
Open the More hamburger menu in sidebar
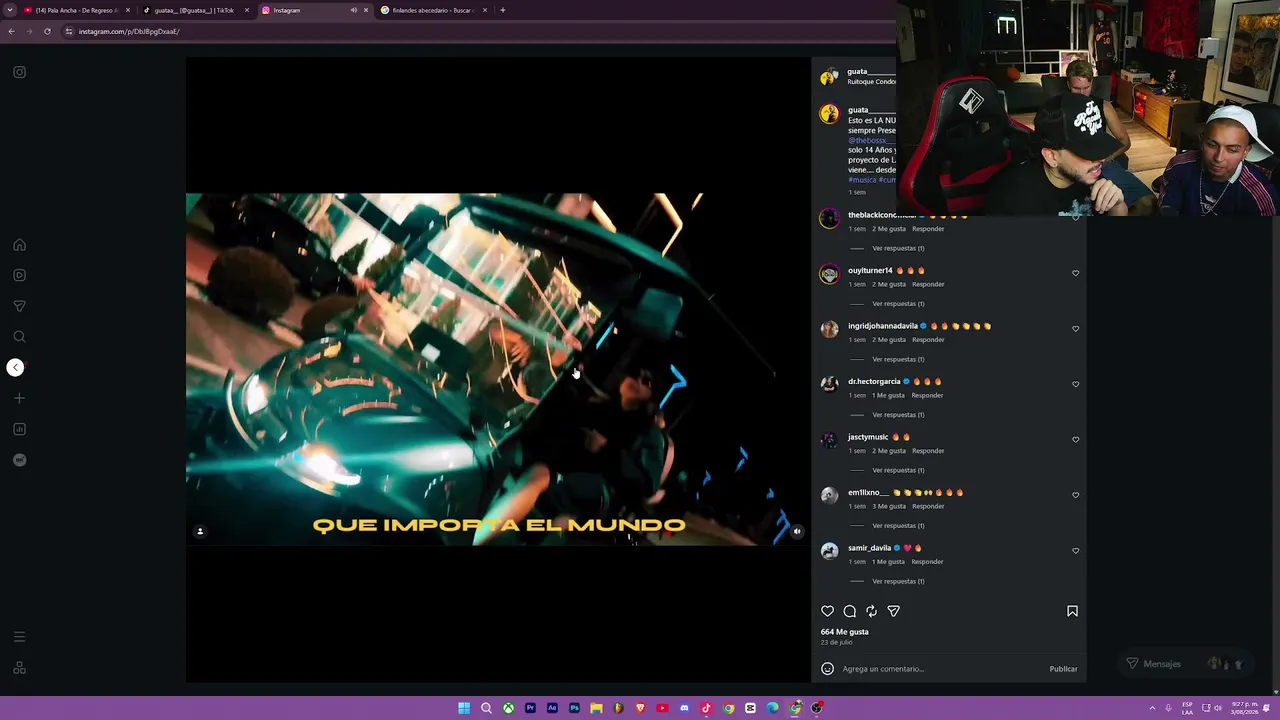(19, 637)
